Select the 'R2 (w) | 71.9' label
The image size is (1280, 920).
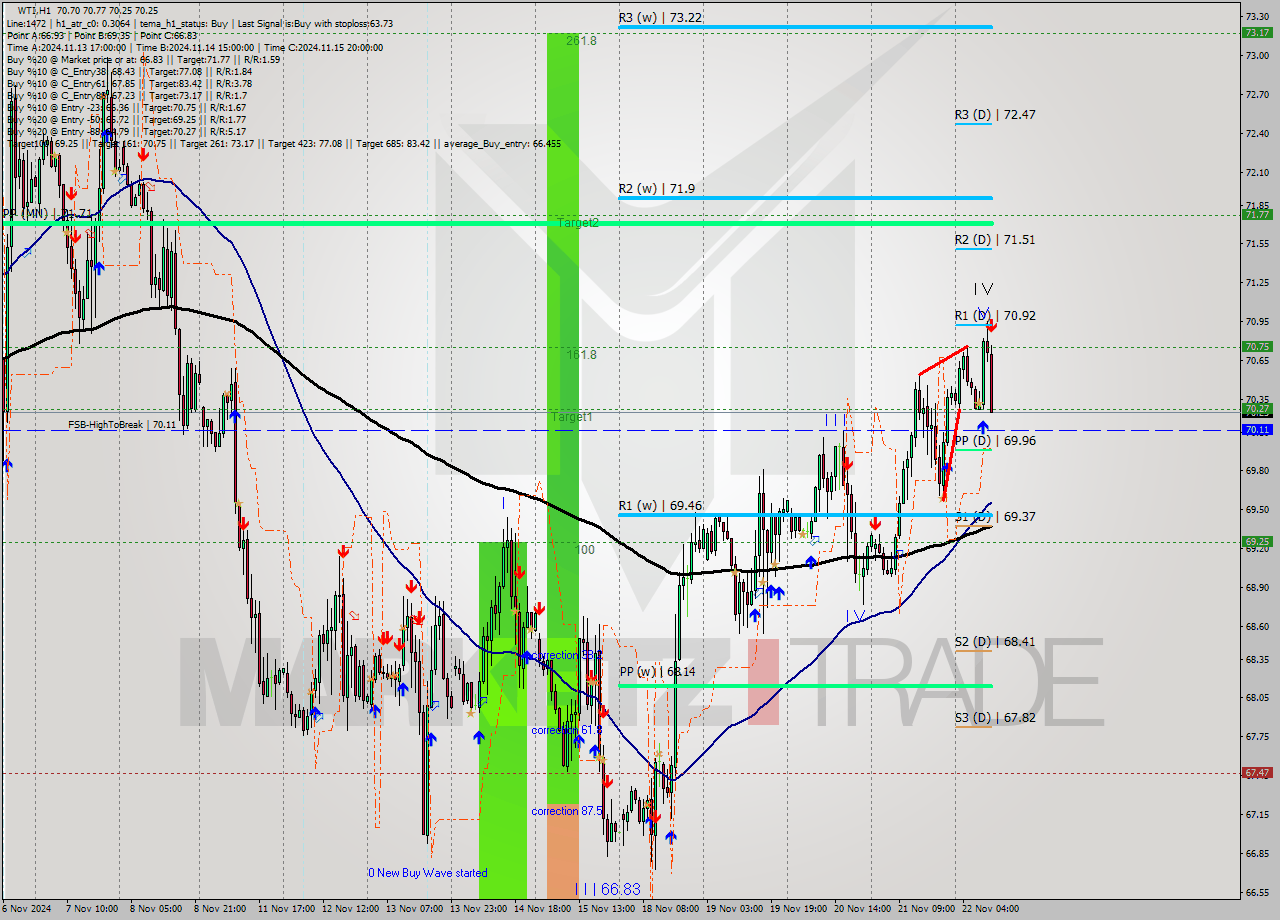[x=656, y=188]
